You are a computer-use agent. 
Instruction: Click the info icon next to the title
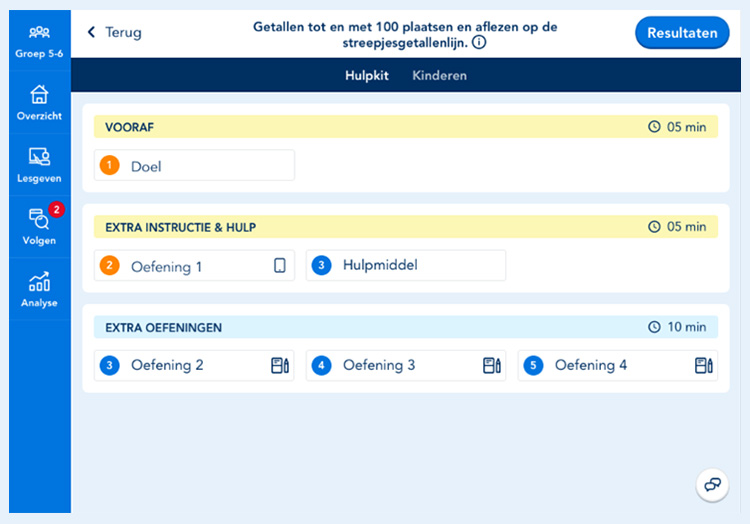[x=479, y=43]
